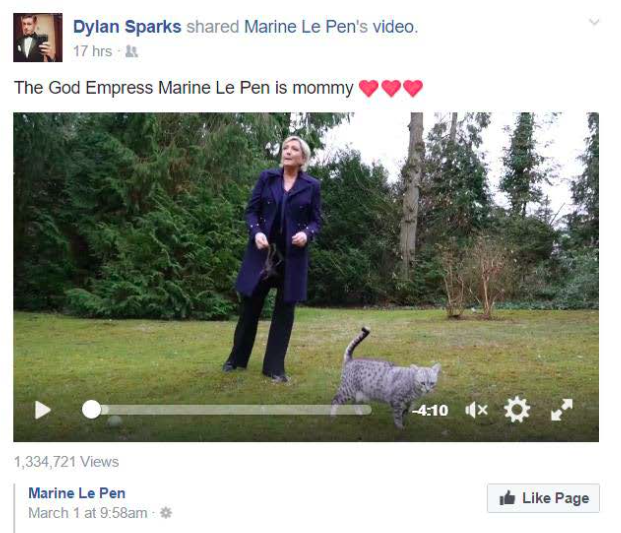The width and height of the screenshot is (621, 533).
Task: Open March 1 at 9:58am timestamp
Action: tap(88, 513)
